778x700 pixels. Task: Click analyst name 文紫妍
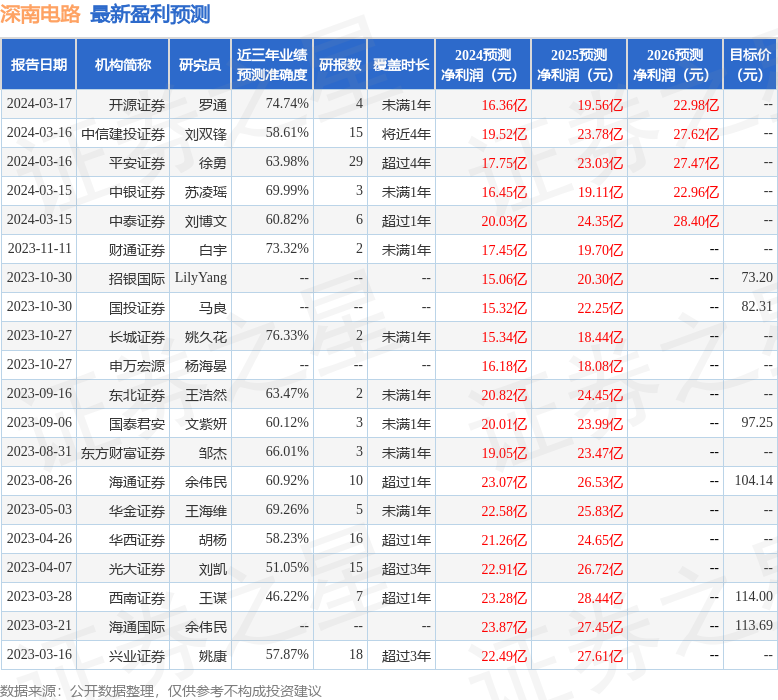[x=206, y=424]
